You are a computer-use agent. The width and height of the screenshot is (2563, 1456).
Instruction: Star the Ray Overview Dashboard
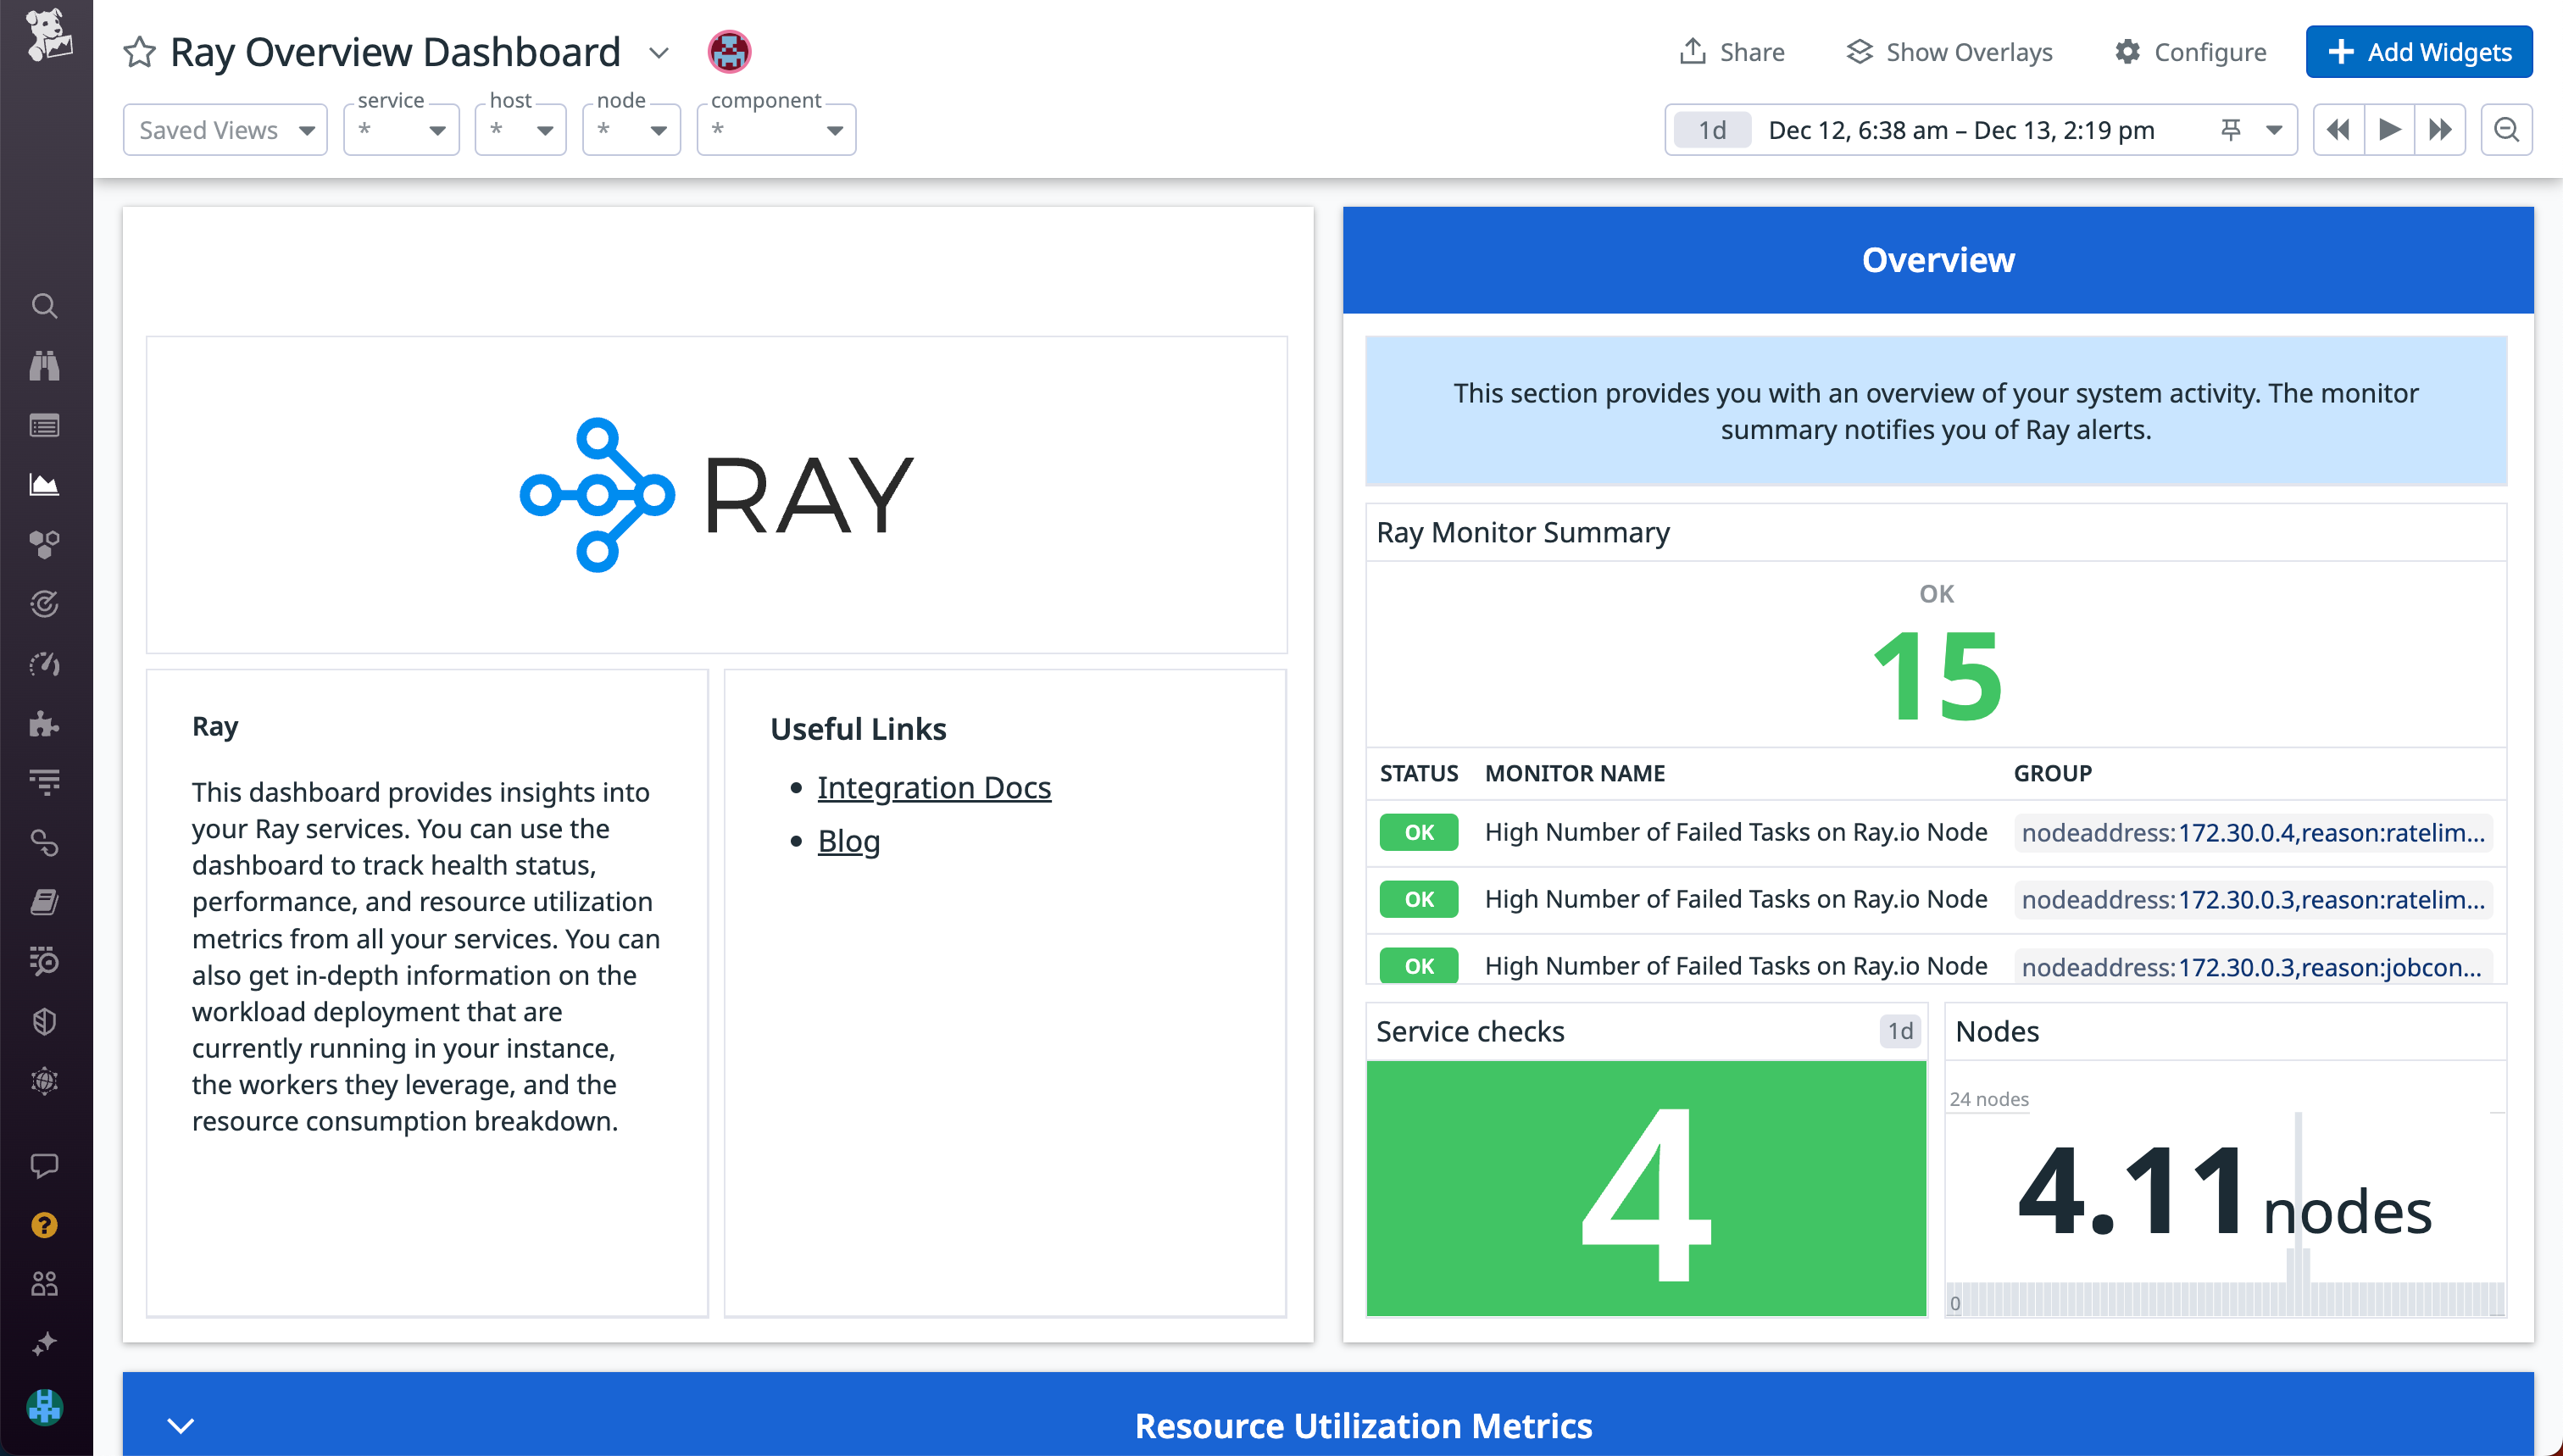pos(140,52)
